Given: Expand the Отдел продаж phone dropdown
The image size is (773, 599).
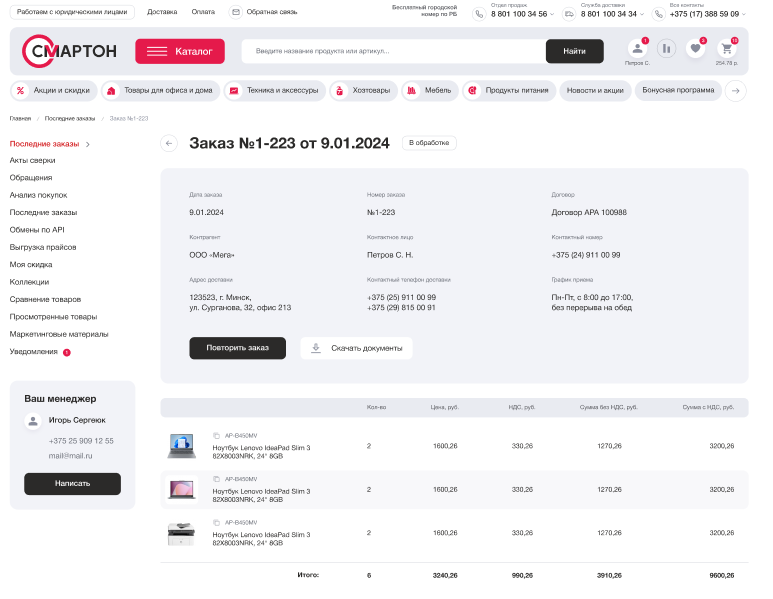Looking at the screenshot, I should point(553,14).
